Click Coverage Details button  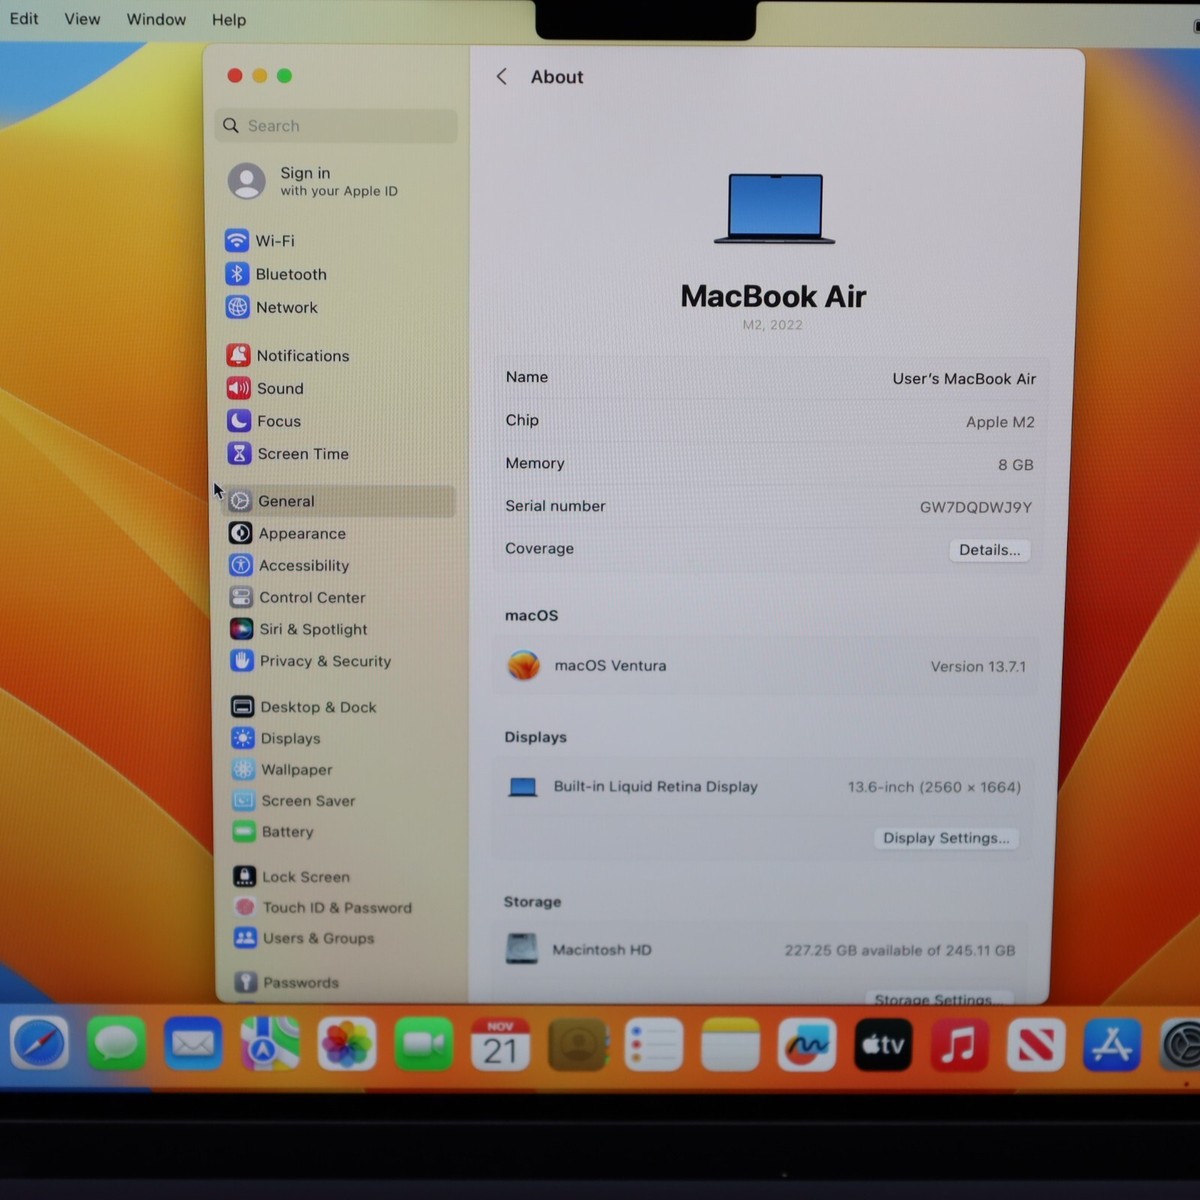click(989, 550)
